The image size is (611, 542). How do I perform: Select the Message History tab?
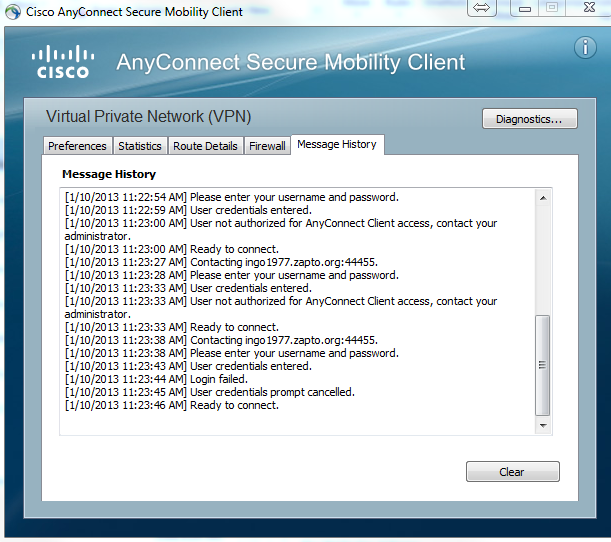[x=337, y=145]
